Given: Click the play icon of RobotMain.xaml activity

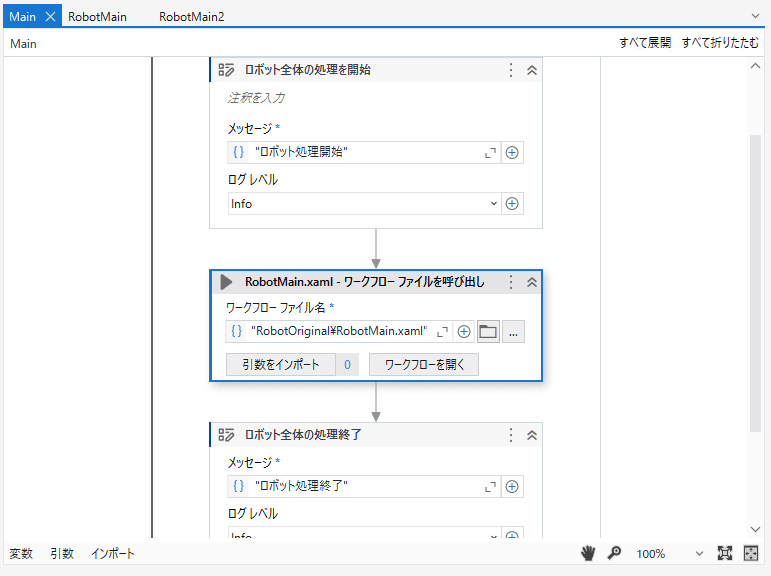Looking at the screenshot, I should click(x=226, y=282).
